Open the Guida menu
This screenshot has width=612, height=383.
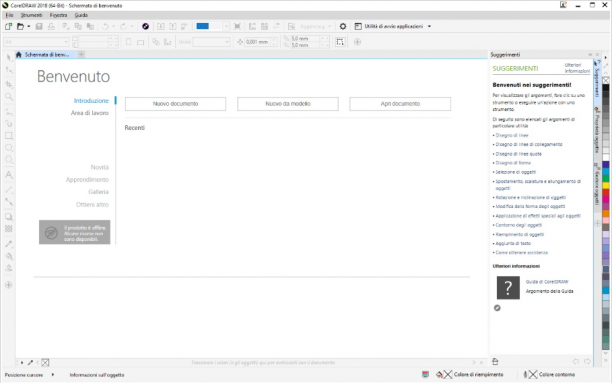81,15
